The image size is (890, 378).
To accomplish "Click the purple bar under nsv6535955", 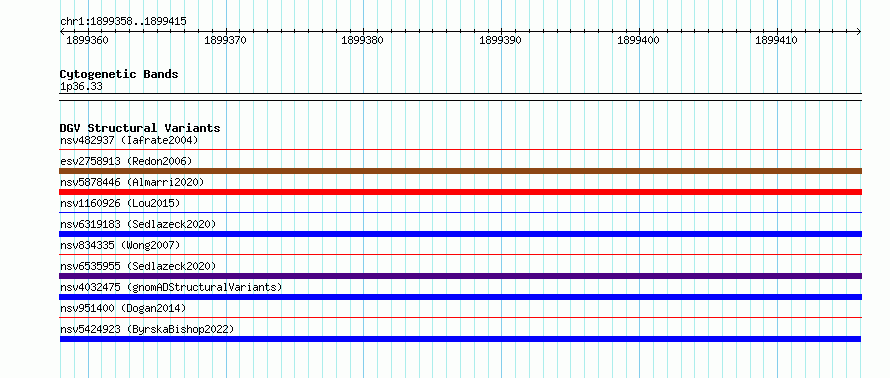I will tap(460, 276).
